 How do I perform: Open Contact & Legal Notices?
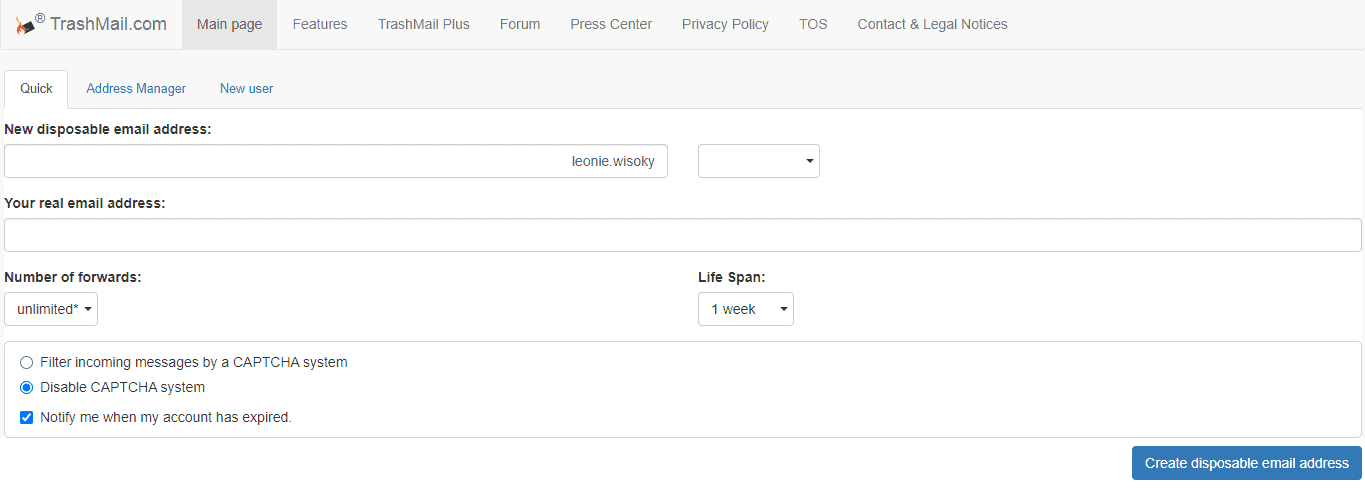click(933, 24)
